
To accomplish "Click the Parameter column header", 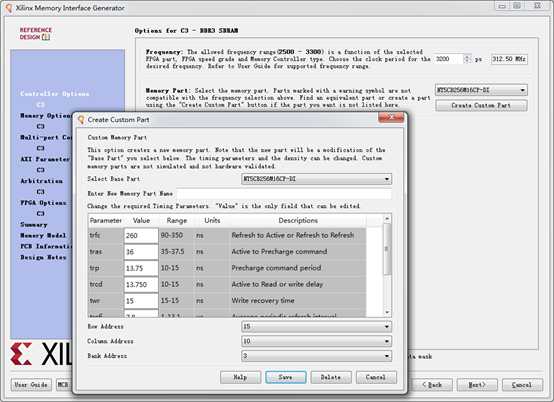I will pyautogui.click(x=106, y=220).
